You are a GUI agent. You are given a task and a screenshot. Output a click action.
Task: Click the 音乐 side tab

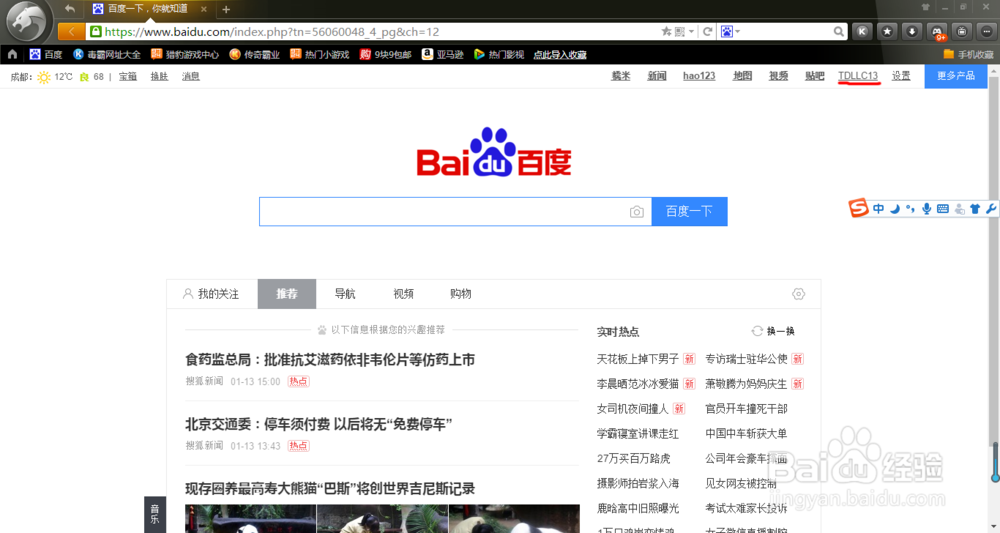point(155,515)
